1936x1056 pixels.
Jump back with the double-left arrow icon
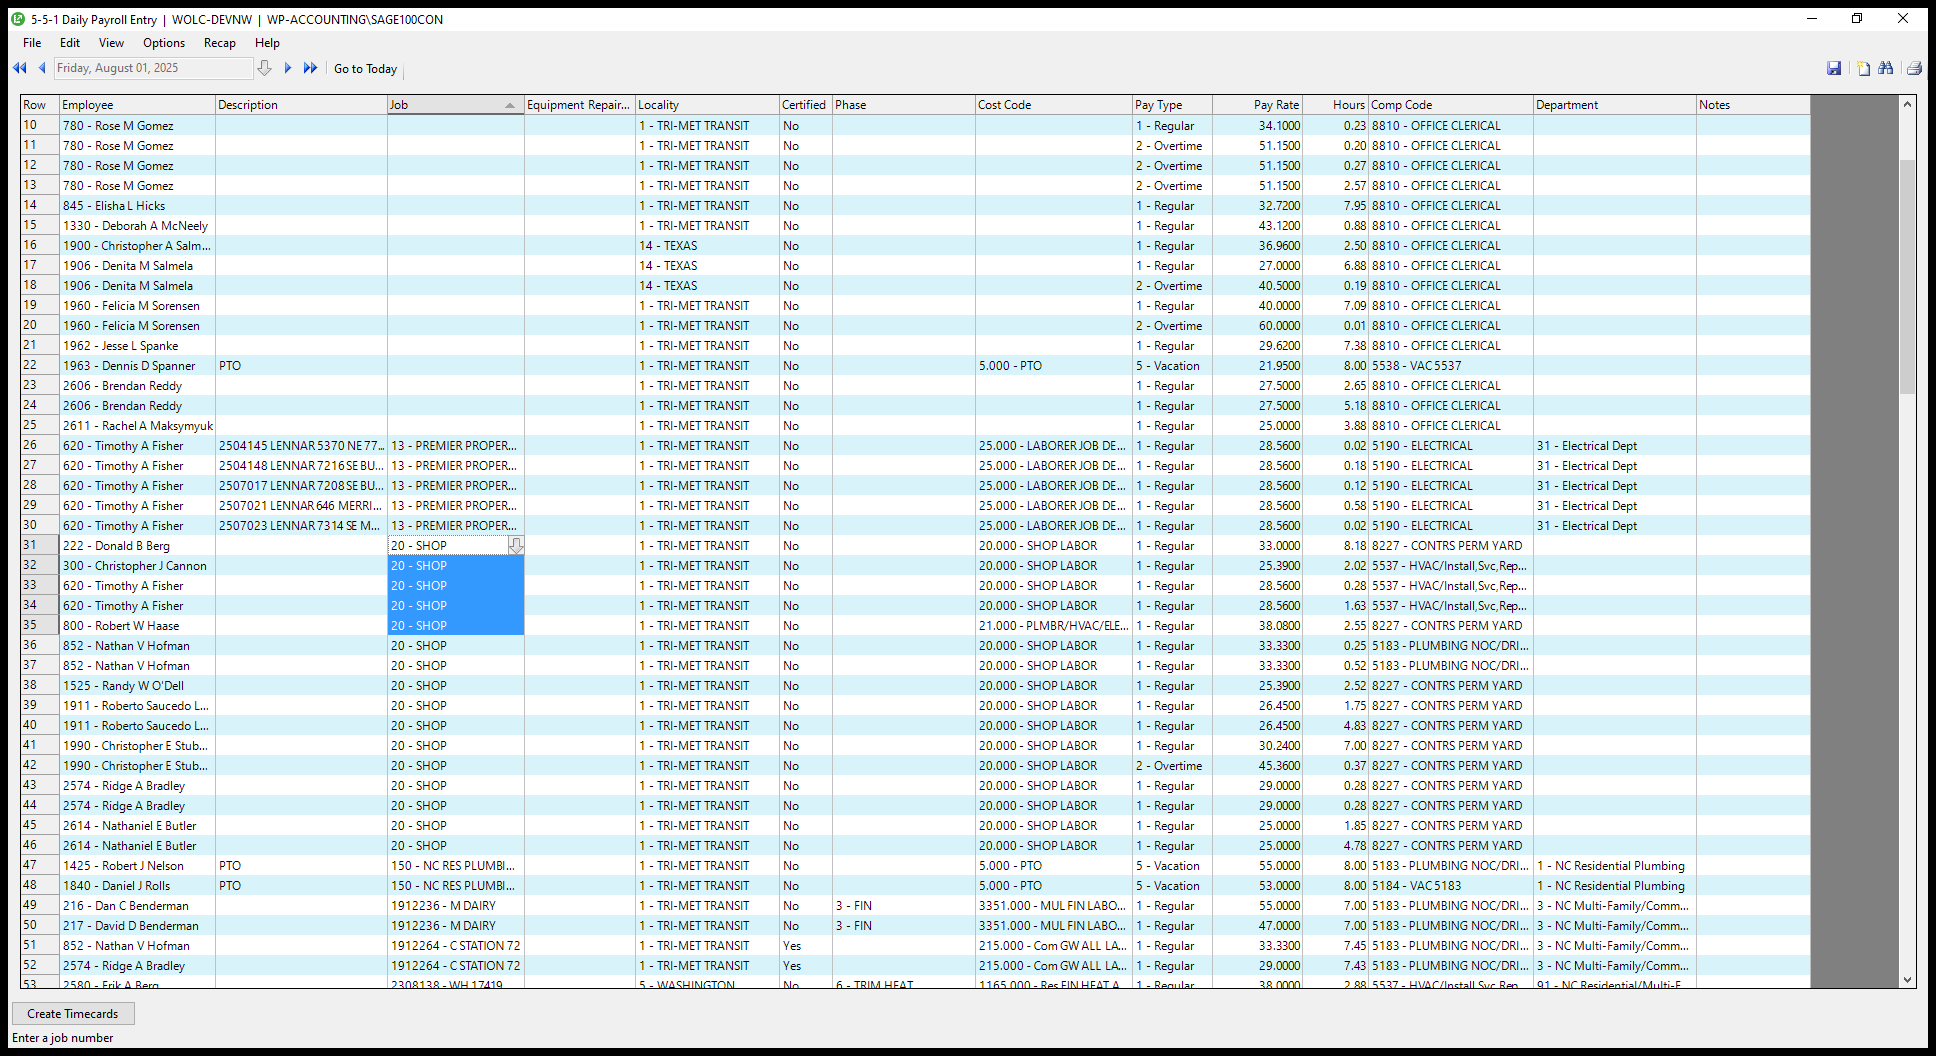point(19,68)
